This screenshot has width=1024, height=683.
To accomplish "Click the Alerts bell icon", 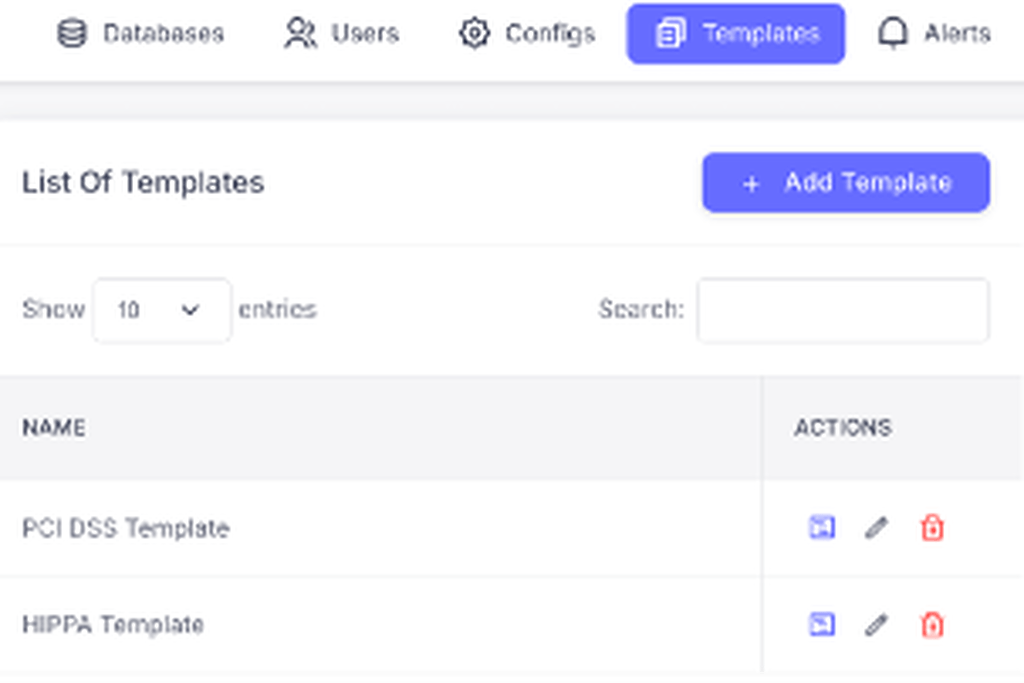I will 893,33.
